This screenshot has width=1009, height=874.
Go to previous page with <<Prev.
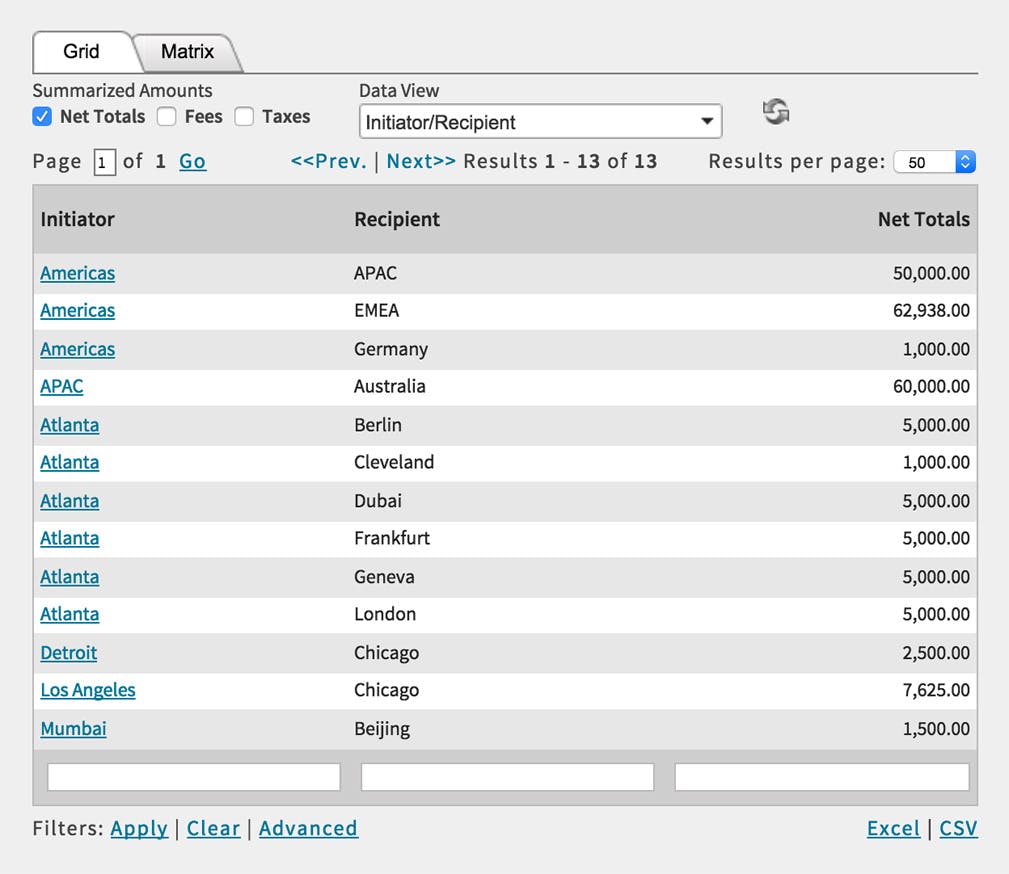pyautogui.click(x=328, y=162)
